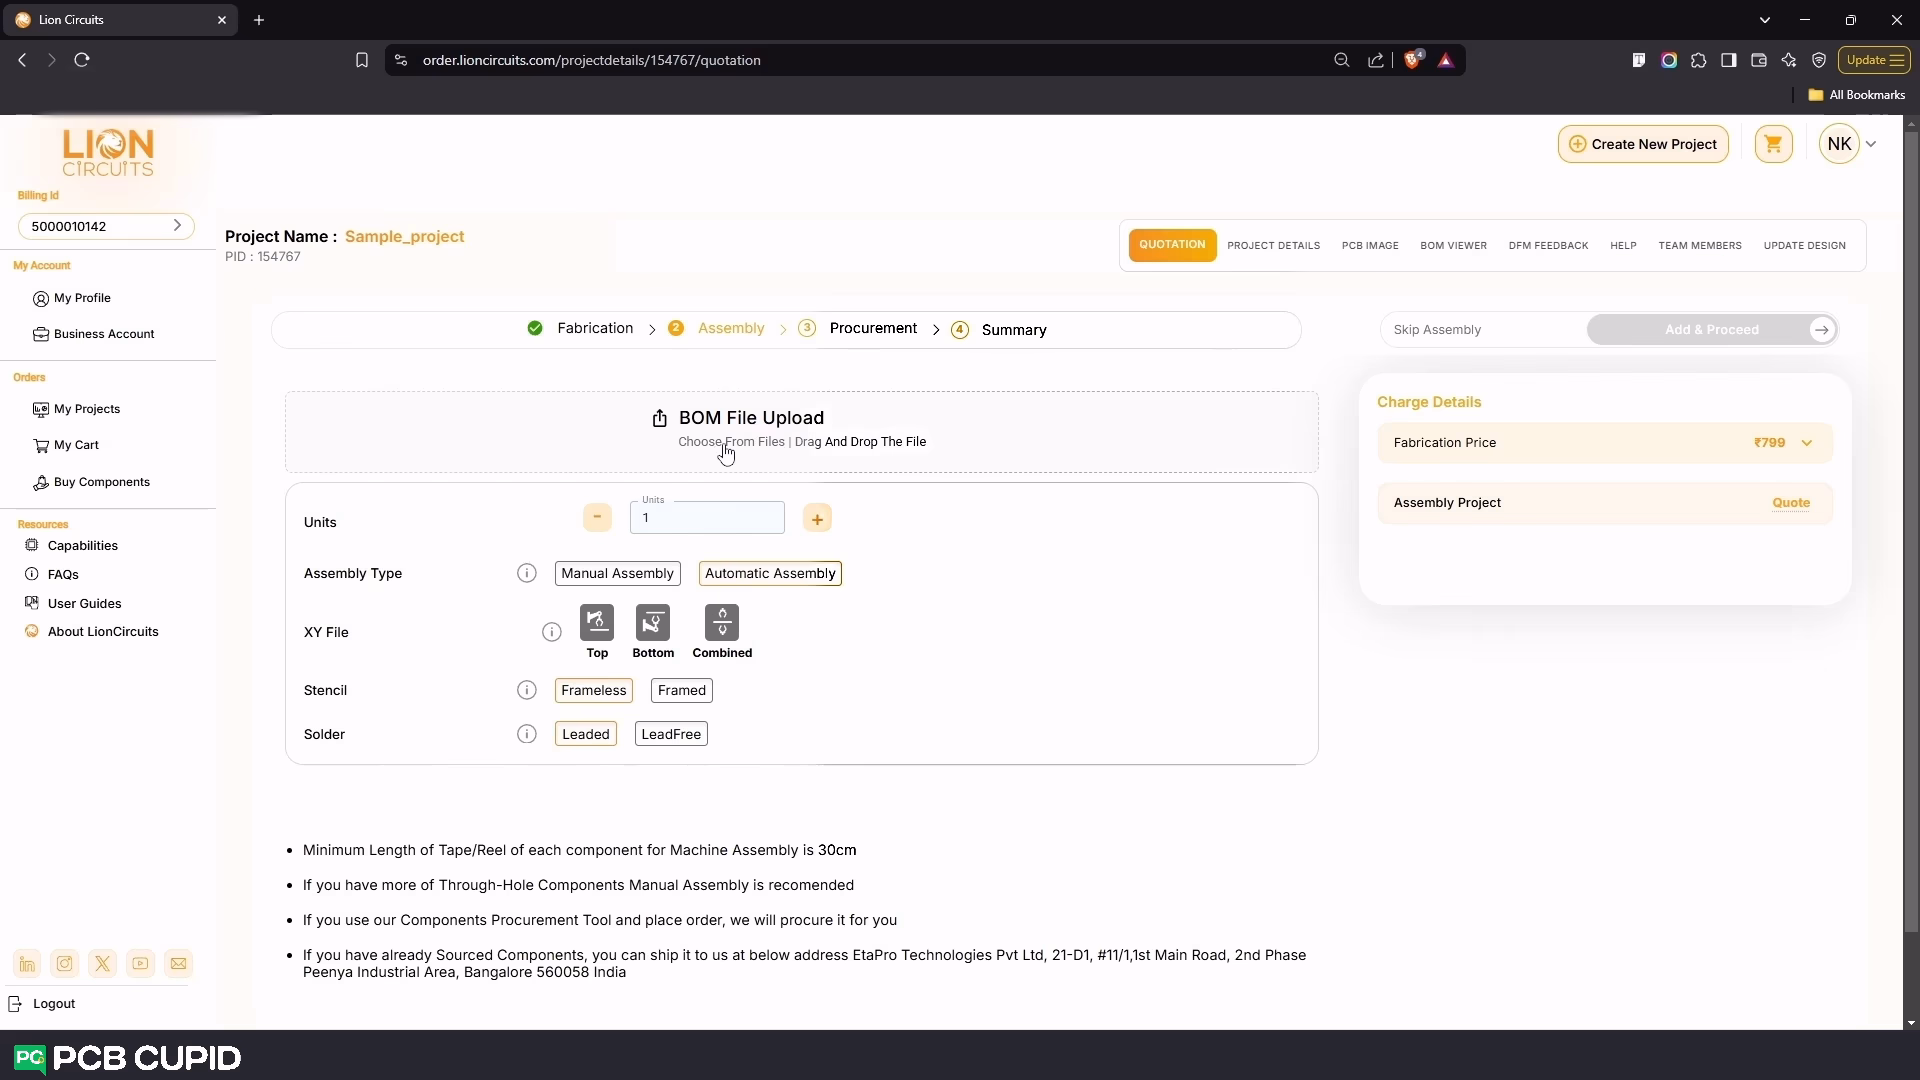Switch to the BOM Viewer tab
The image size is (1920, 1080).
coord(1453,246)
